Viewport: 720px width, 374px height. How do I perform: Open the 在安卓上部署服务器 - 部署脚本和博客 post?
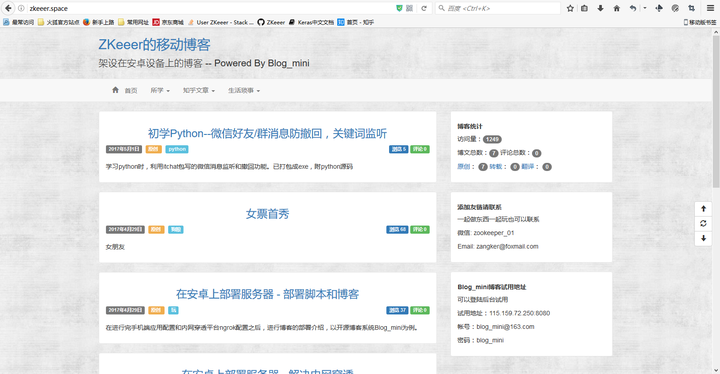coord(267,294)
